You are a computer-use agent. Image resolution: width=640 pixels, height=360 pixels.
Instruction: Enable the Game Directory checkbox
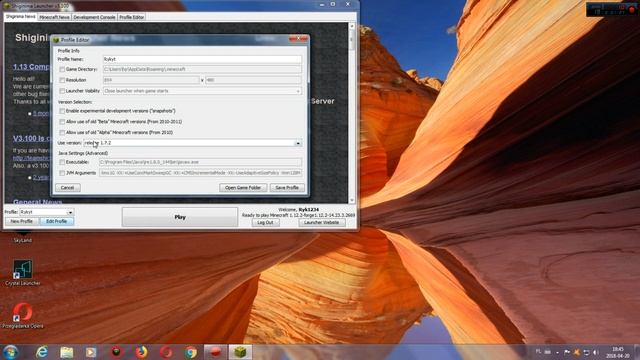[x=62, y=69]
